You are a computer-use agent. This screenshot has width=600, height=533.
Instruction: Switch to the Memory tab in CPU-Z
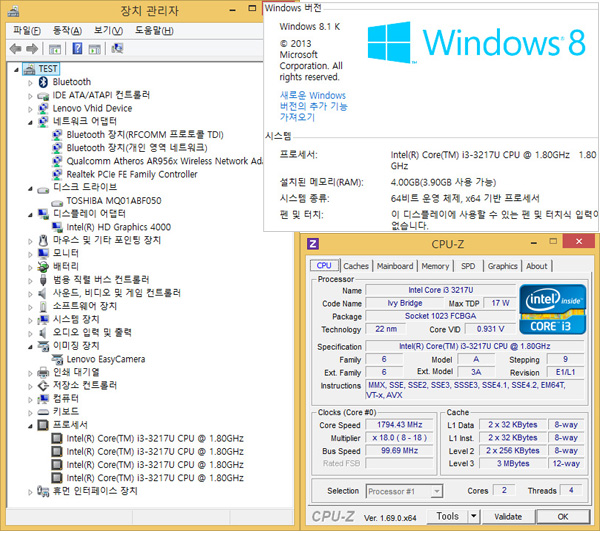435,266
